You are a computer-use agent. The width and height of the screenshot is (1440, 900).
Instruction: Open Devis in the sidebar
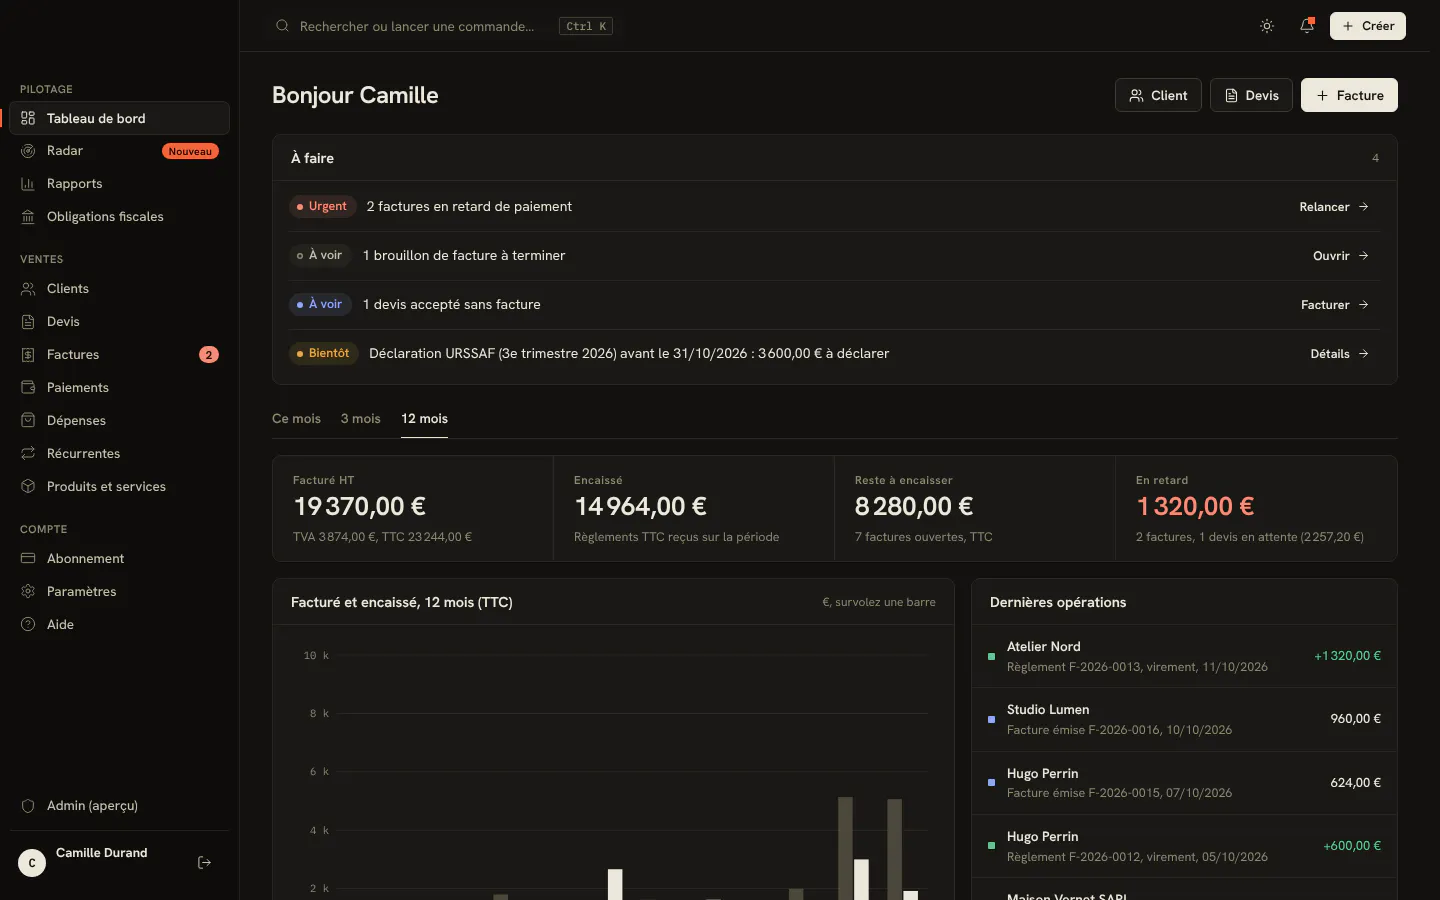[120, 322]
